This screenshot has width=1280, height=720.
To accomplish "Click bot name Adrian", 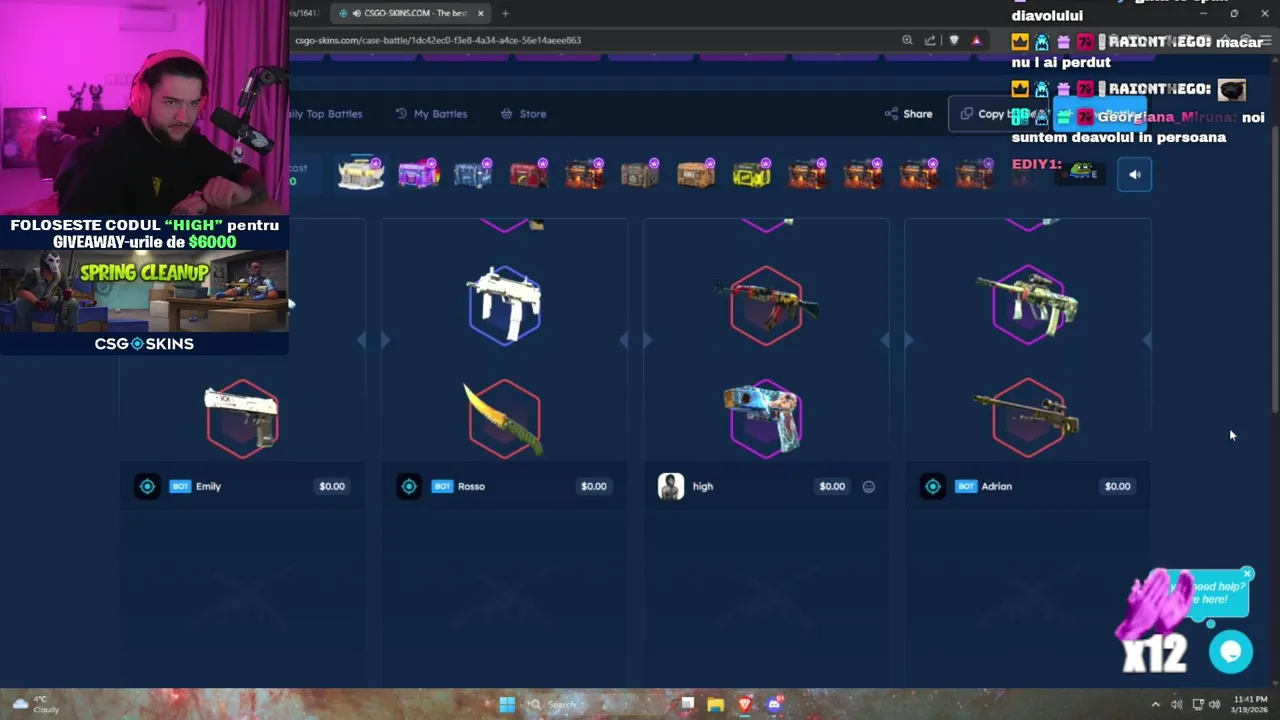I will (996, 486).
